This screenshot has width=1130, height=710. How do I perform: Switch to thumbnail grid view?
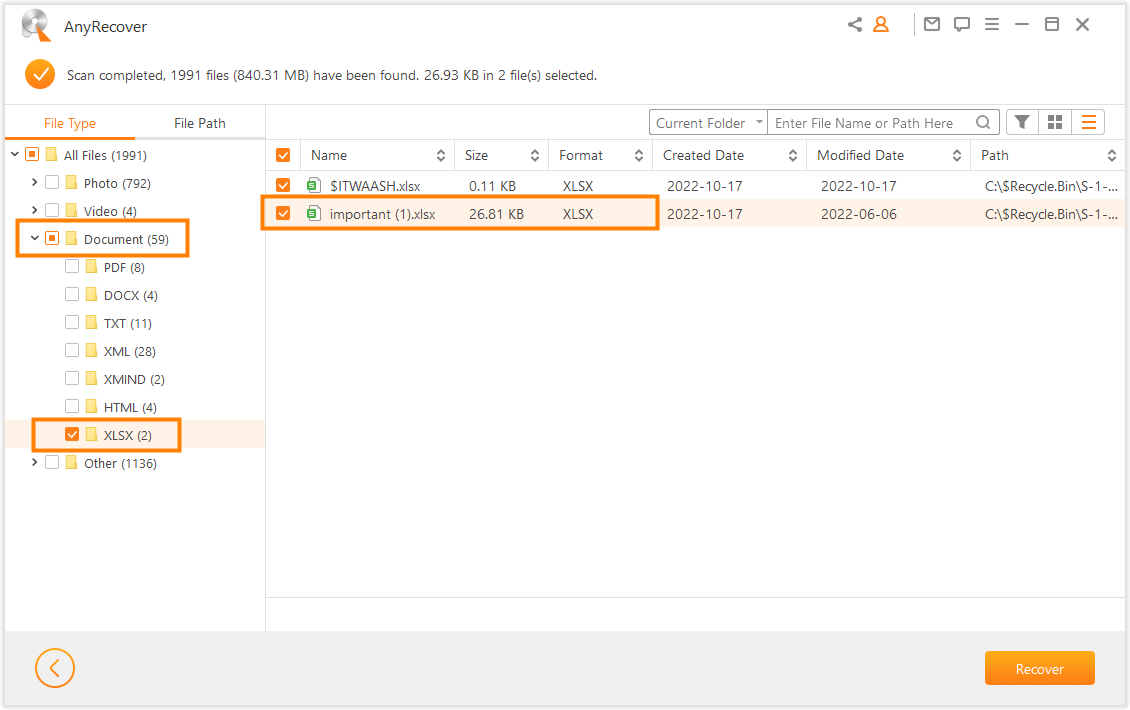[x=1055, y=121]
